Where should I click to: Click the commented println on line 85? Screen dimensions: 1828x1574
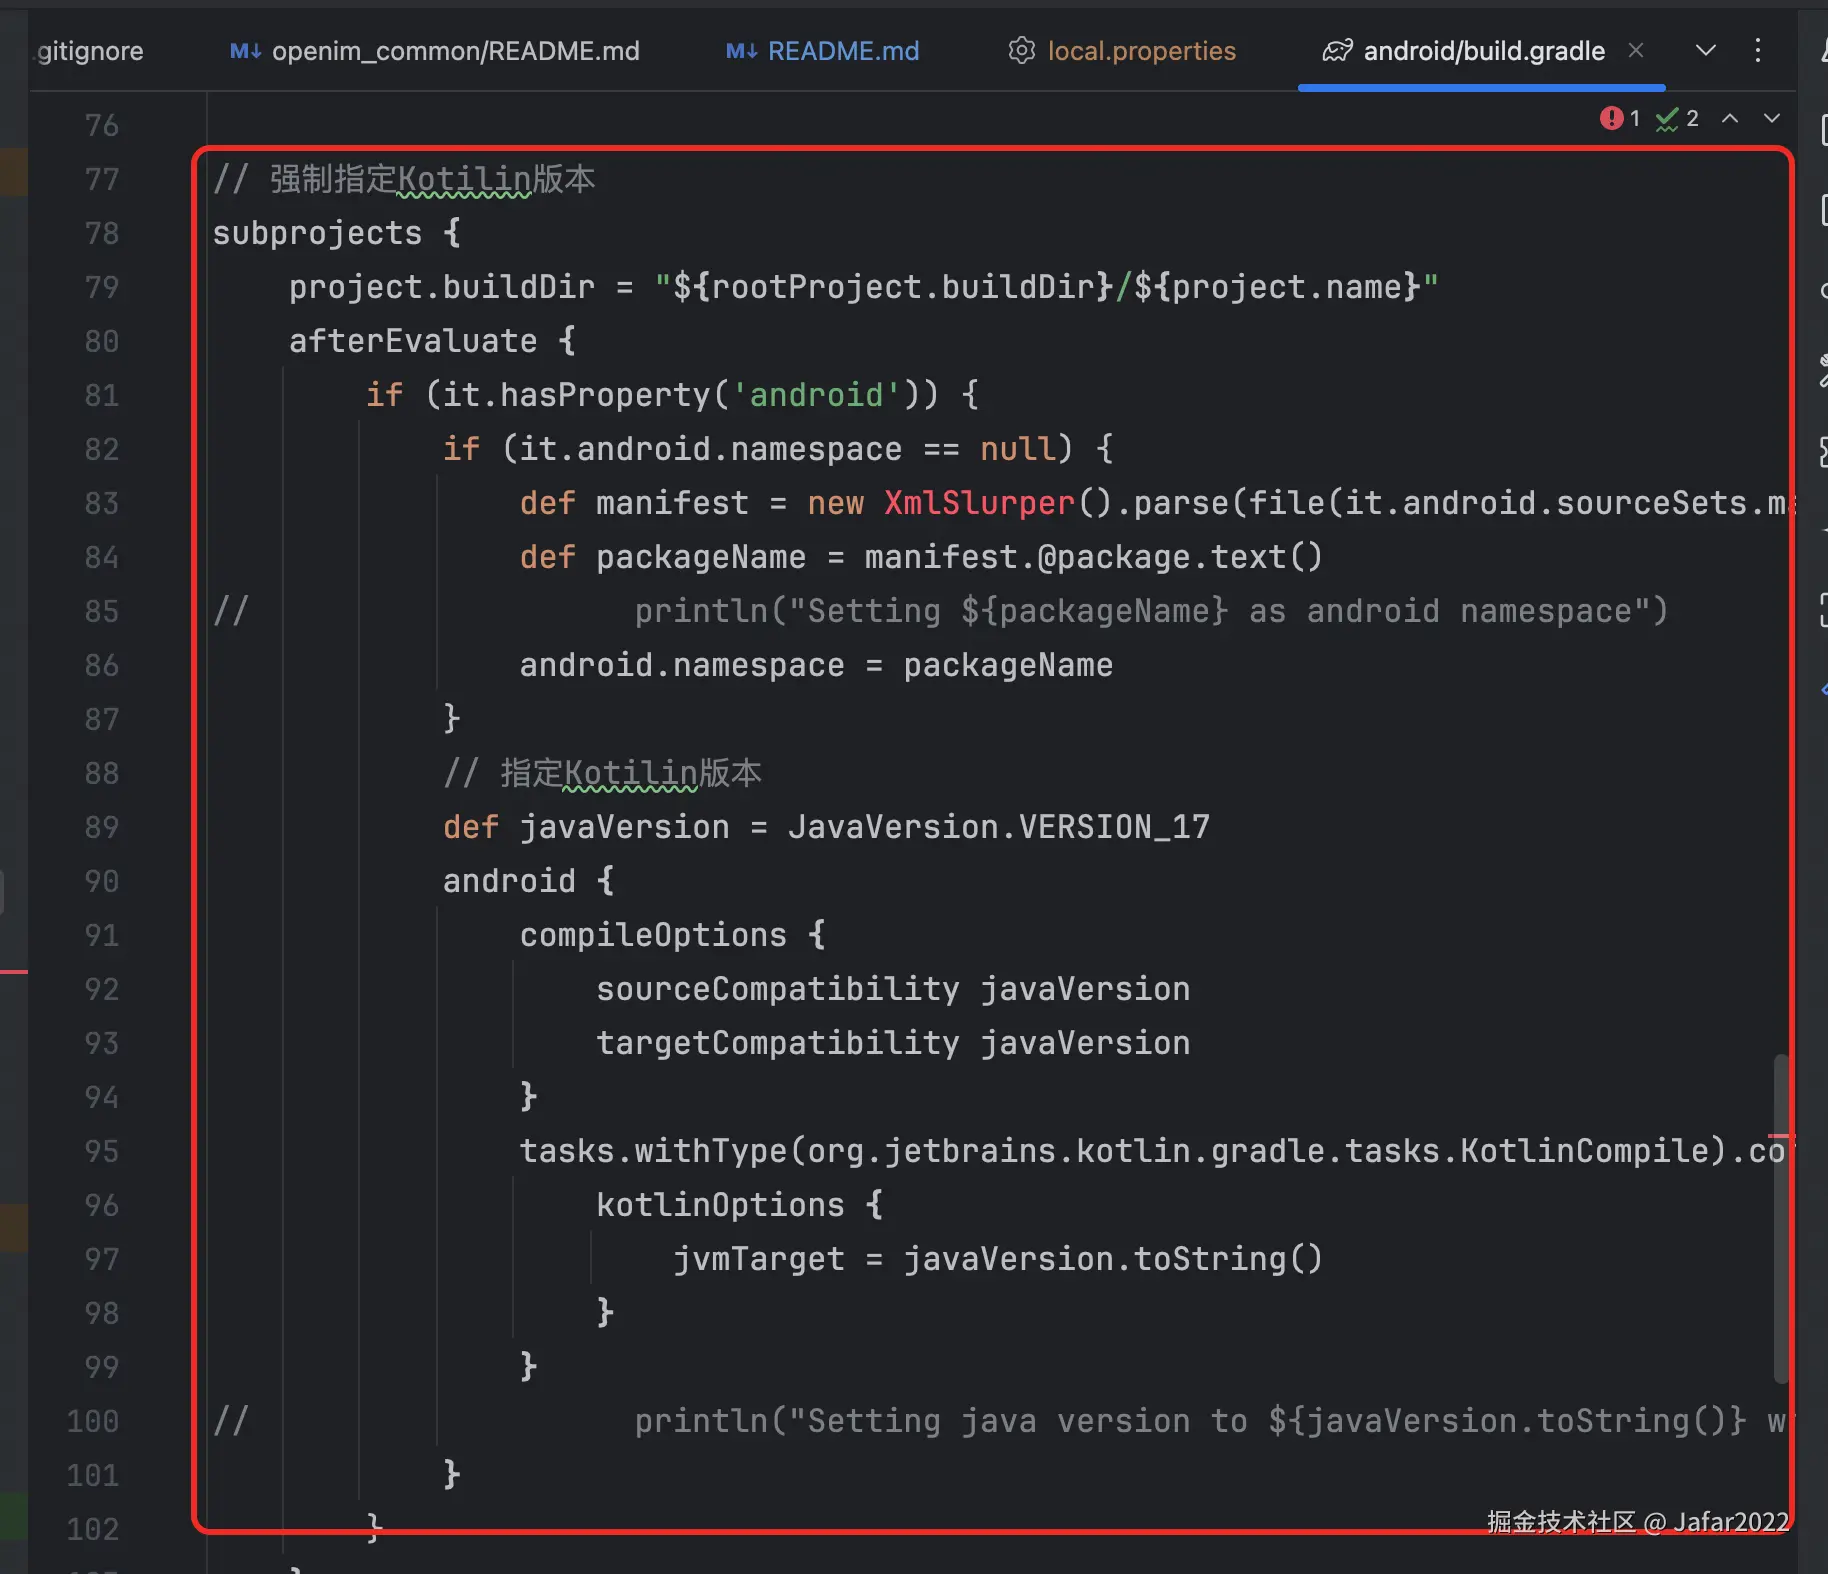[1151, 611]
